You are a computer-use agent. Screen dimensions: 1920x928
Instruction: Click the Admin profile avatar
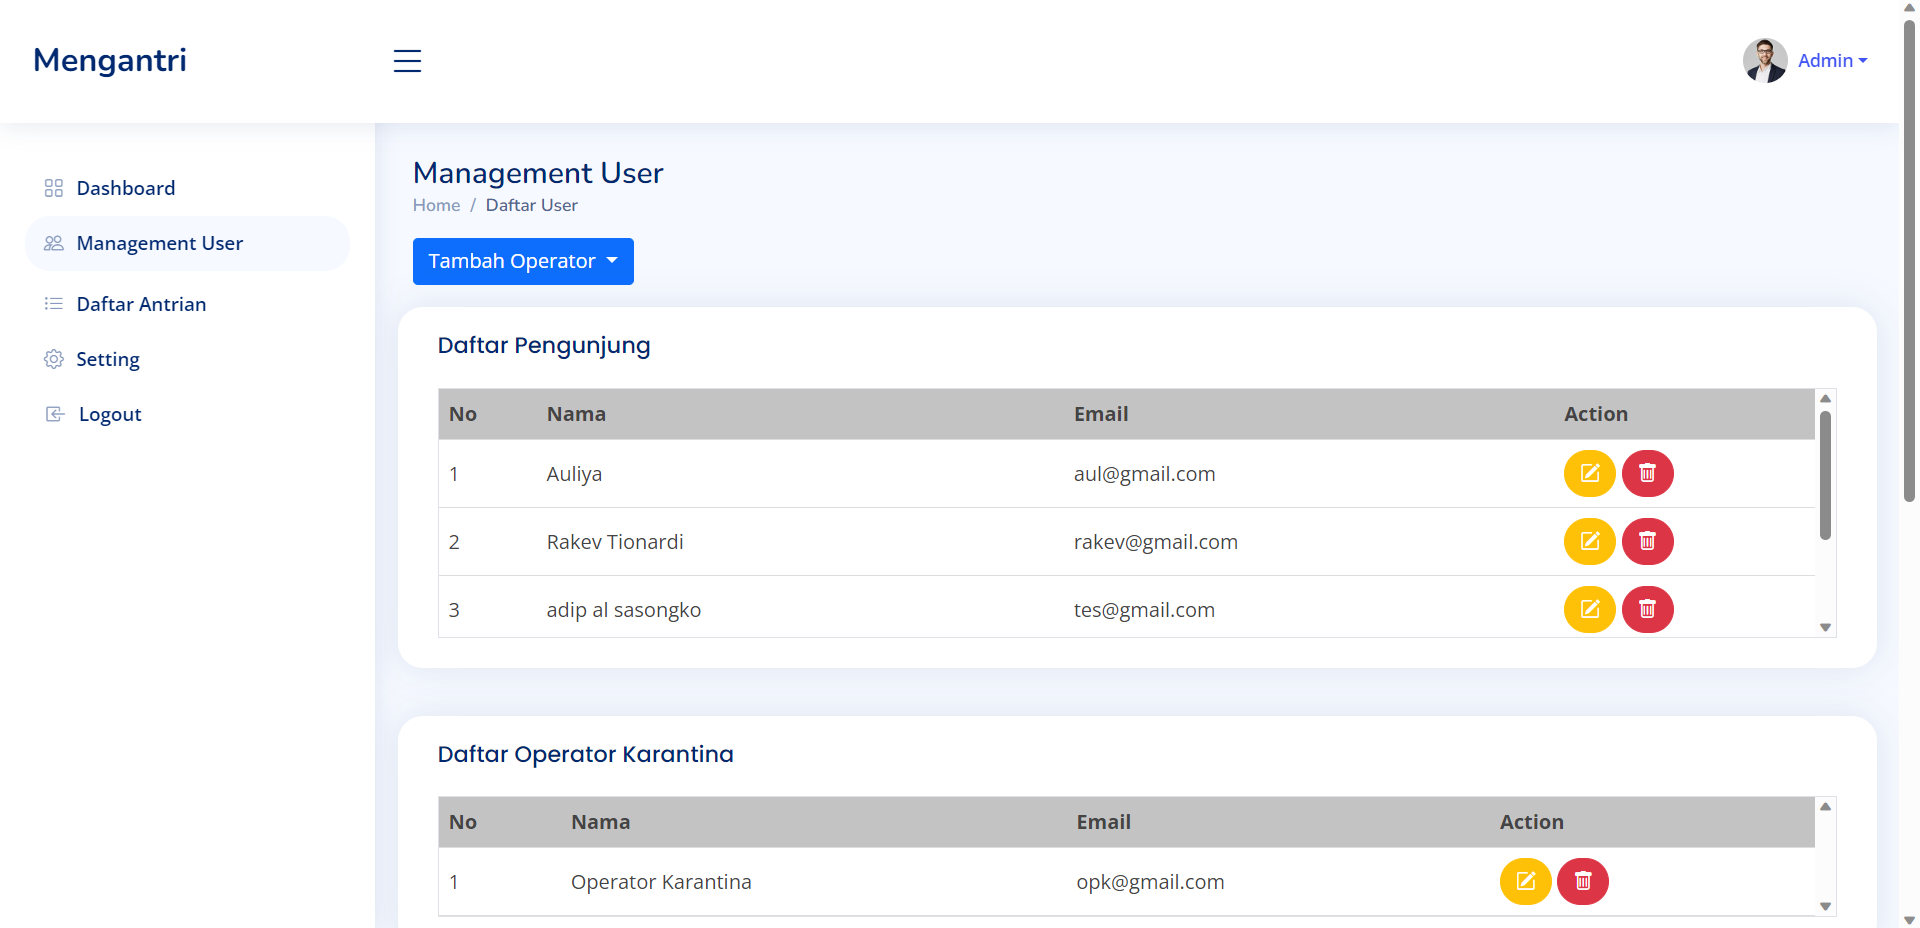tap(1765, 61)
